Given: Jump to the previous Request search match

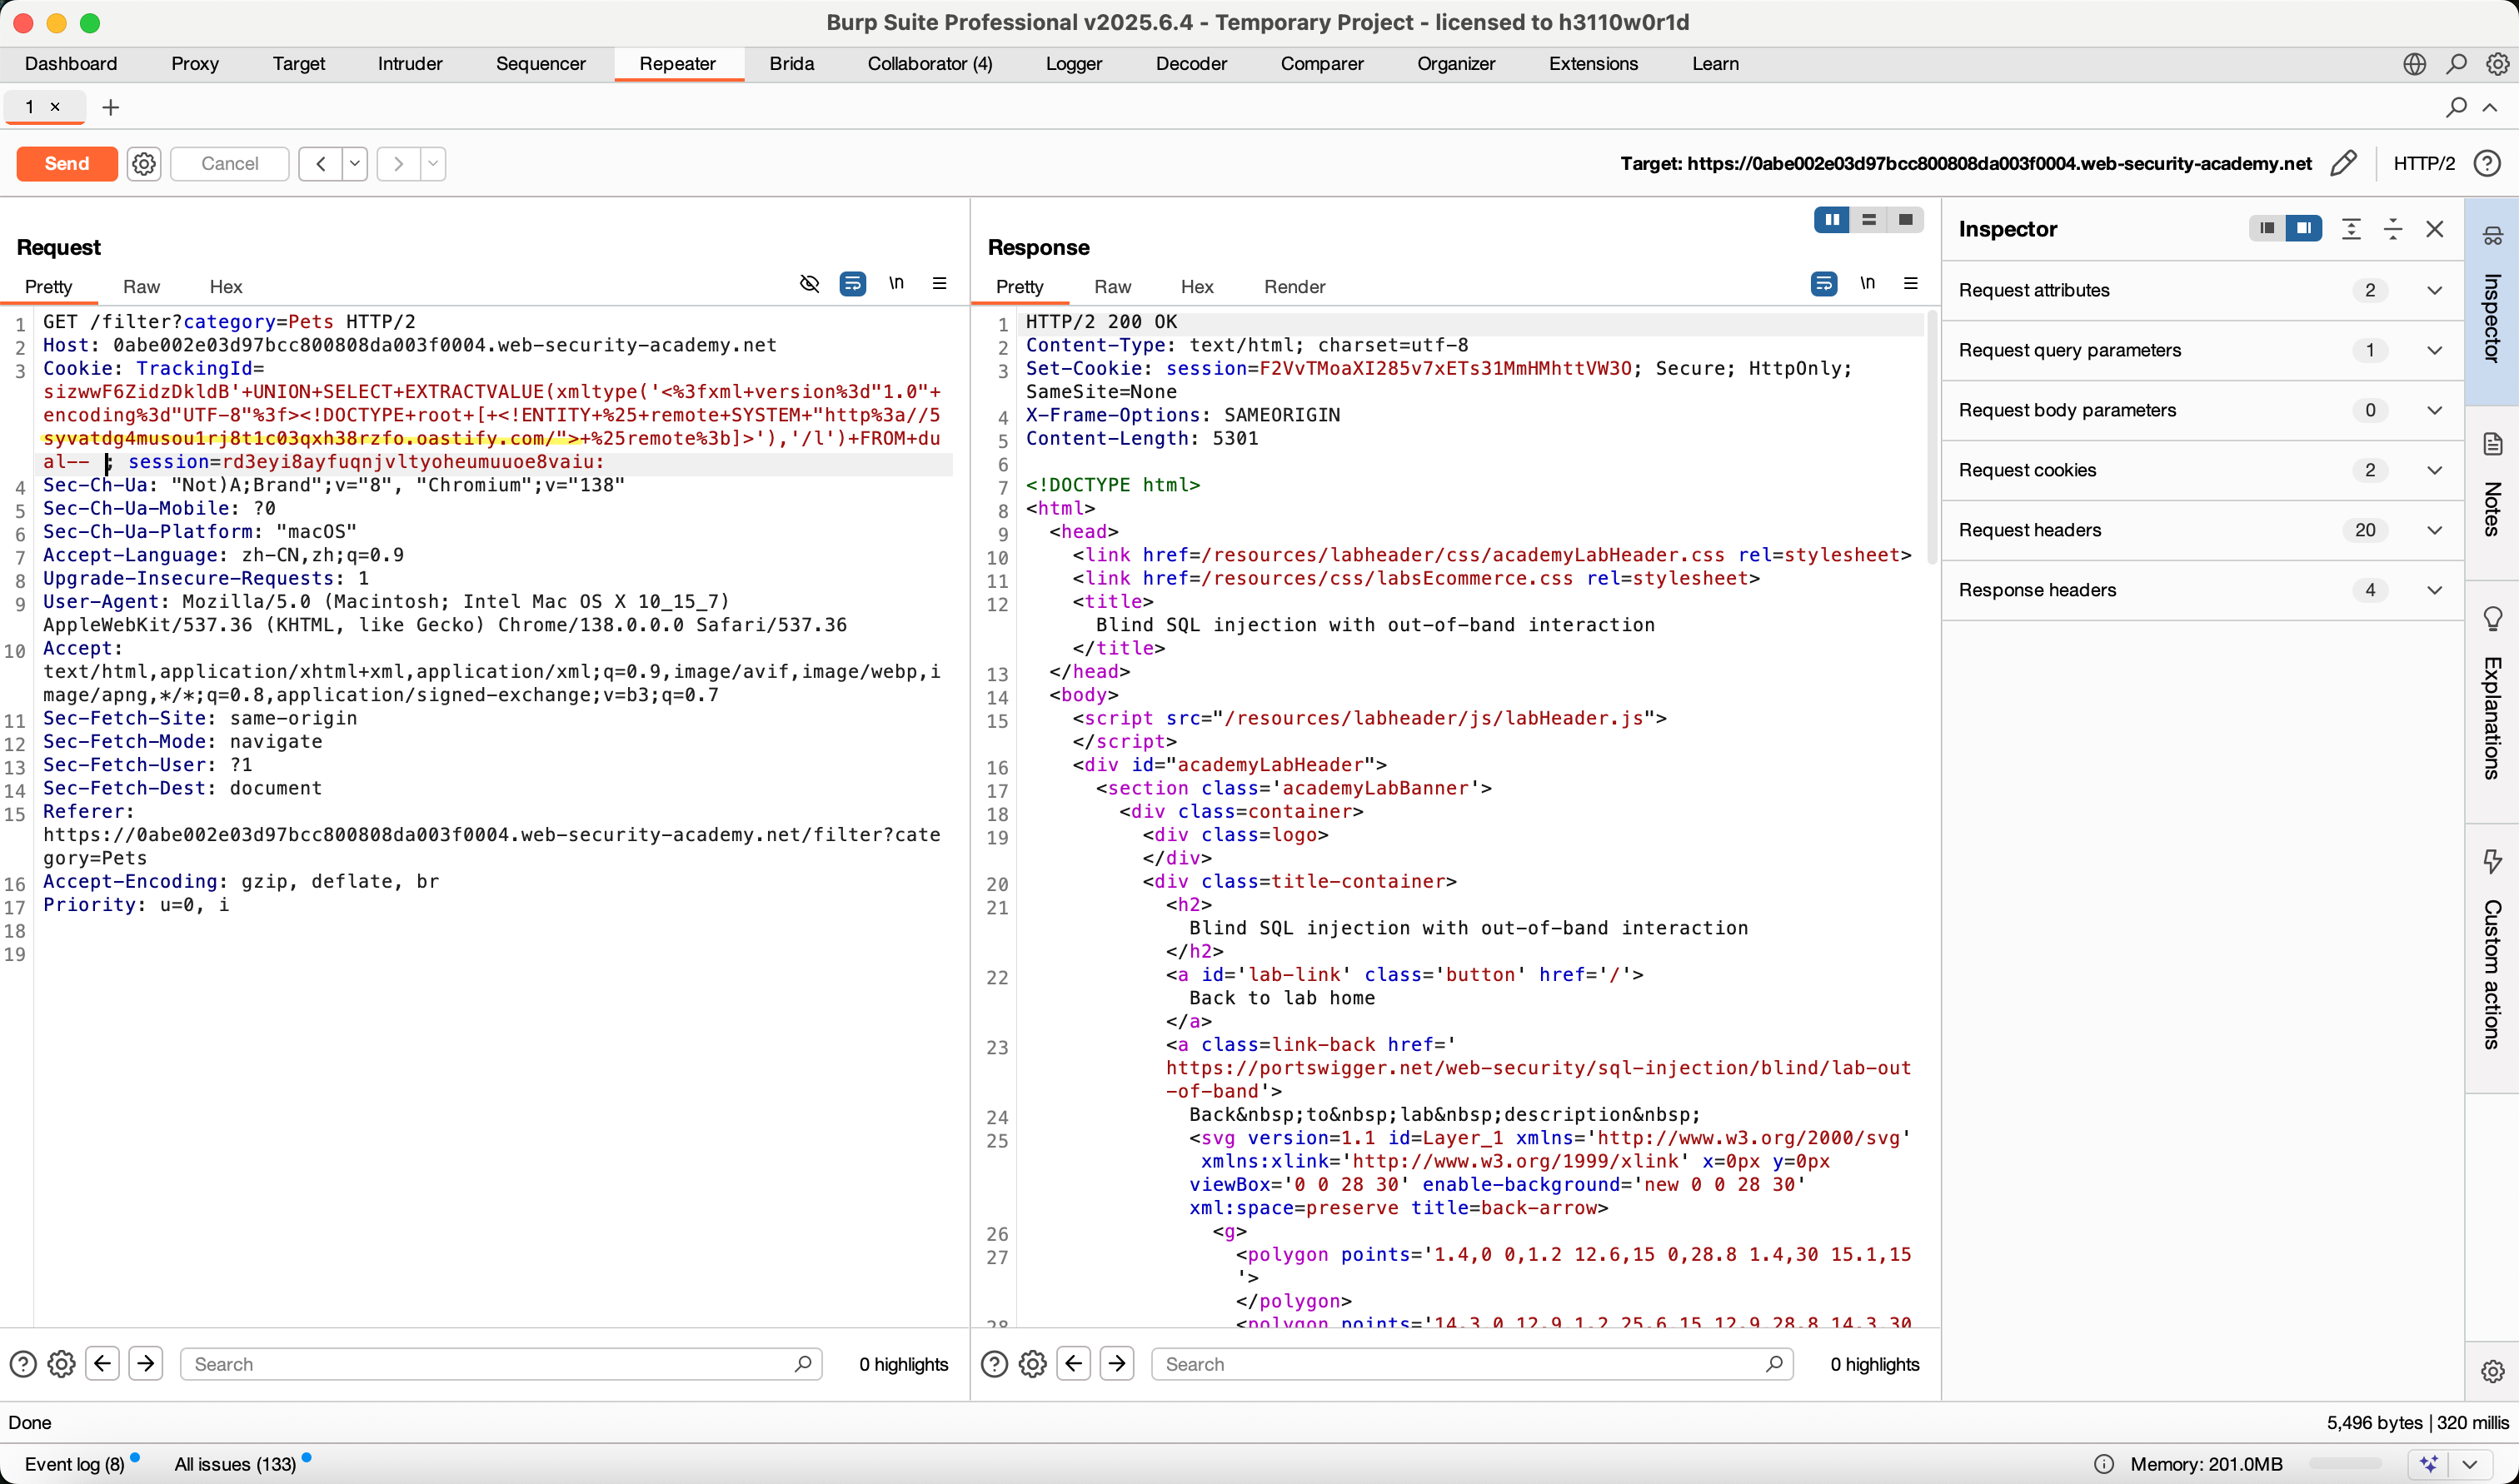Looking at the screenshot, I should click(x=102, y=1363).
